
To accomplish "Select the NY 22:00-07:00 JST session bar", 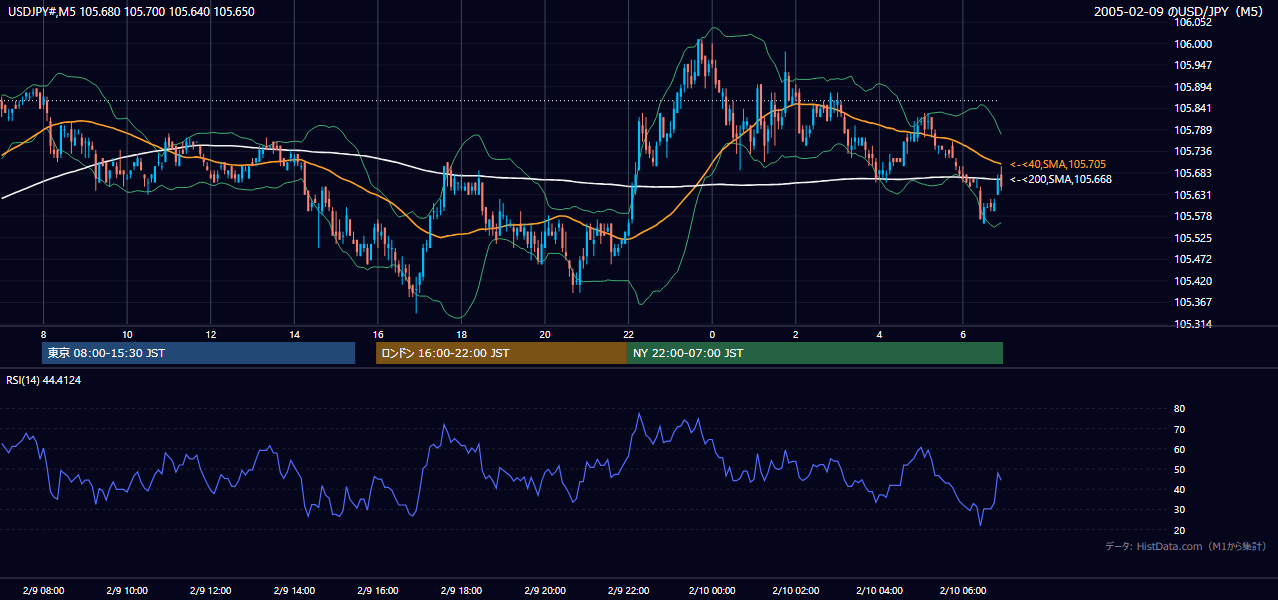I will pos(815,353).
